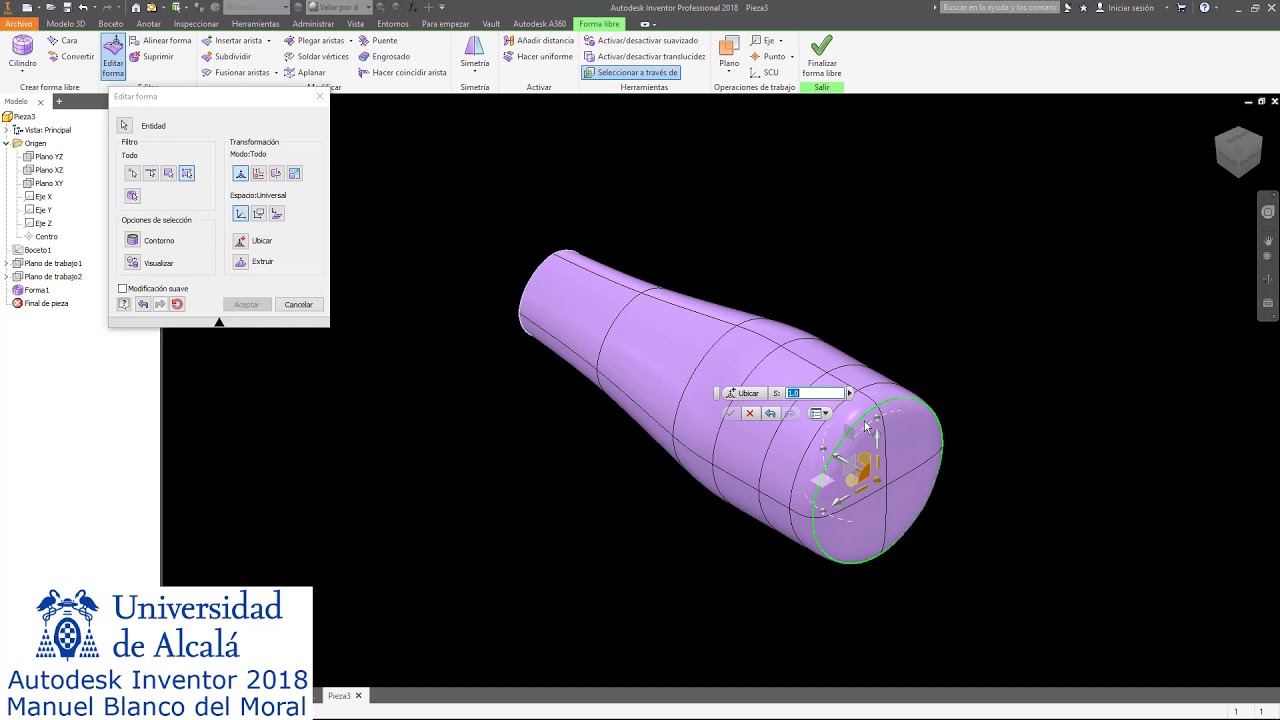Screen dimensions: 1280x720
Task: Open the Boceto ribbon tab
Action: pyautogui.click(x=111, y=24)
